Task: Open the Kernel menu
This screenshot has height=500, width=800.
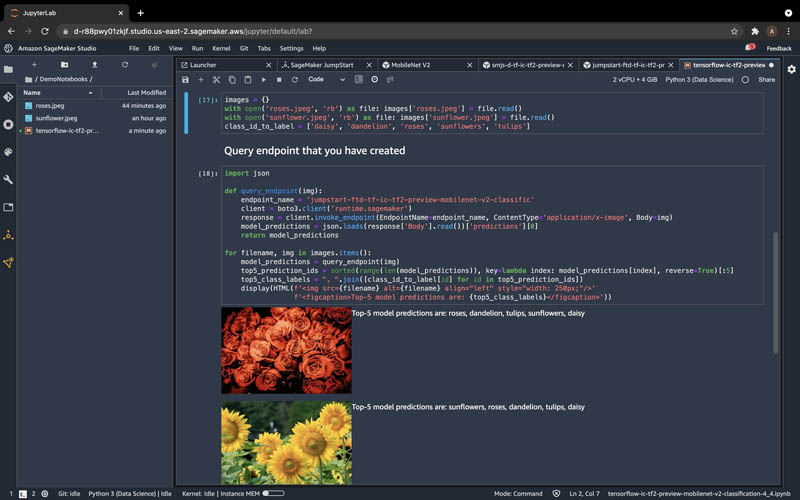Action: tap(221, 48)
